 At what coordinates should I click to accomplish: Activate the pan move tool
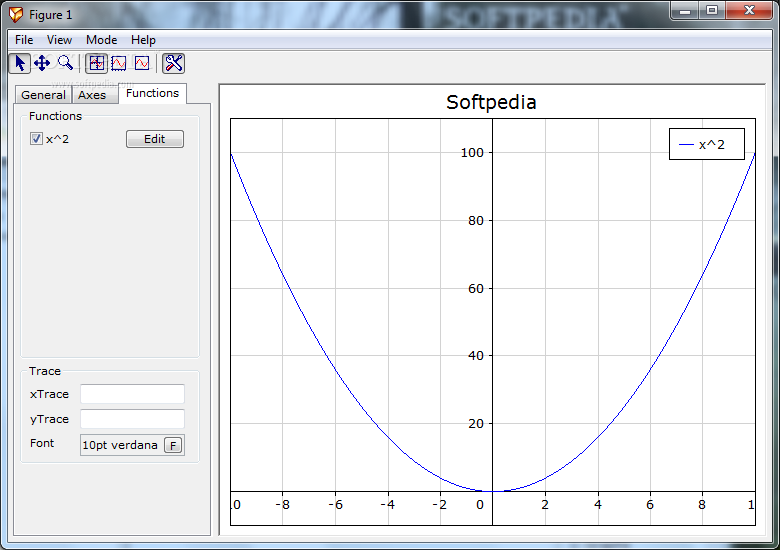coord(42,63)
